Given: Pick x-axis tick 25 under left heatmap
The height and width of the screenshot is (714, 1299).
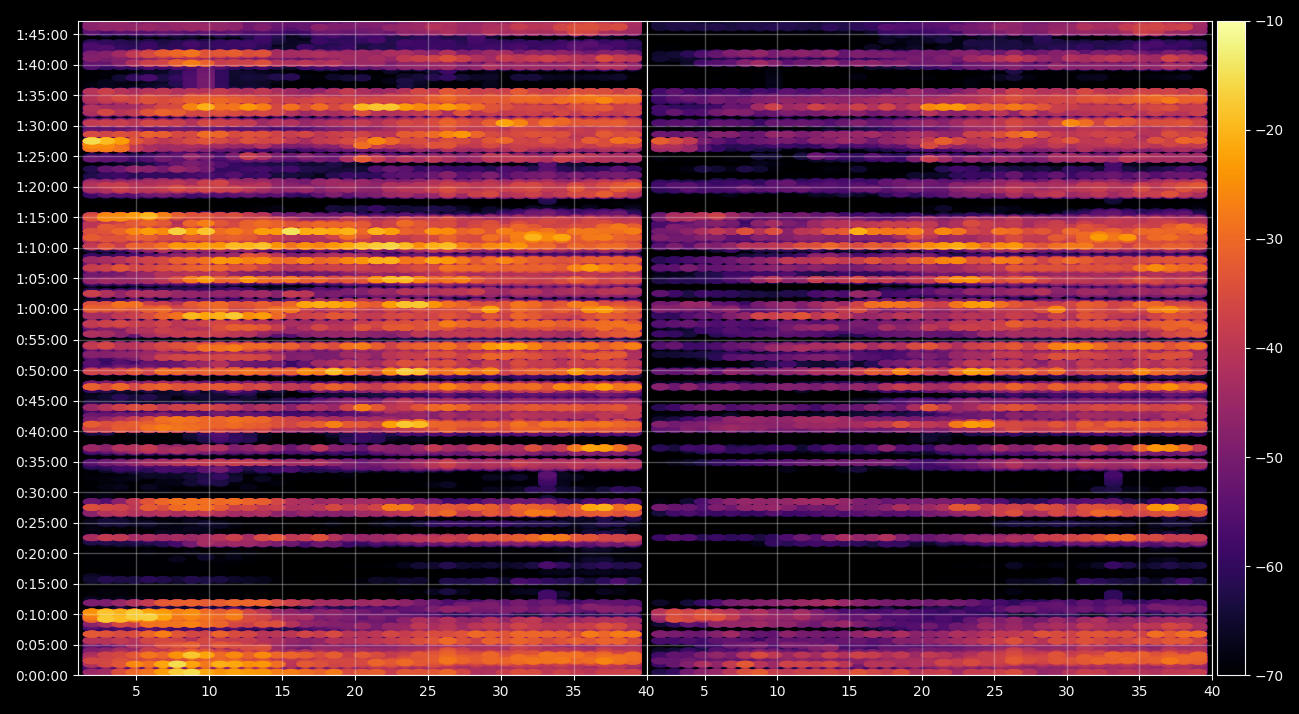Looking at the screenshot, I should coord(428,691).
